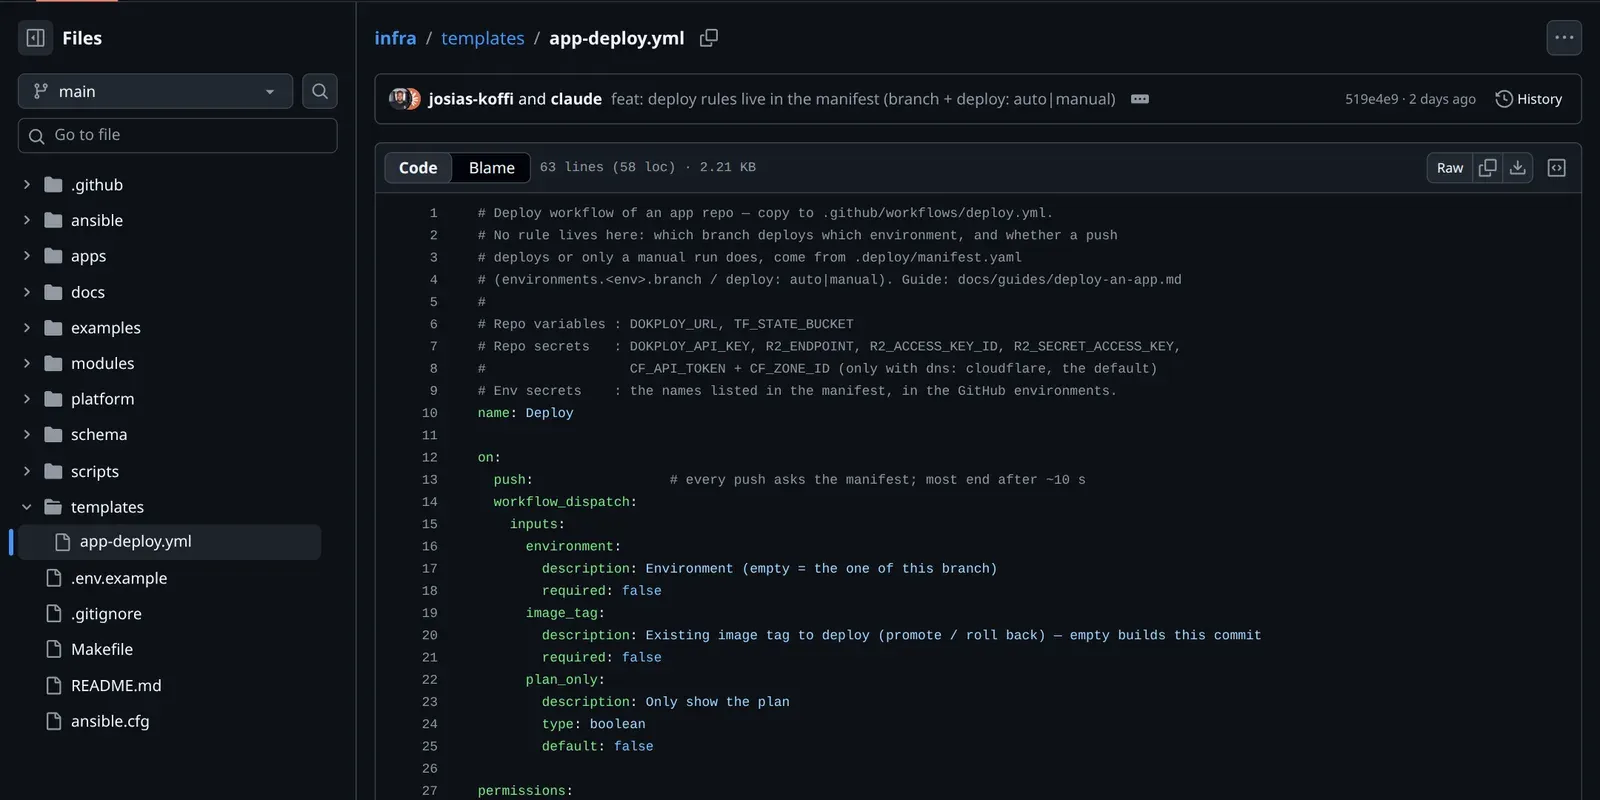Copy raw file contents icon
This screenshot has width=1600, height=800.
click(1488, 168)
